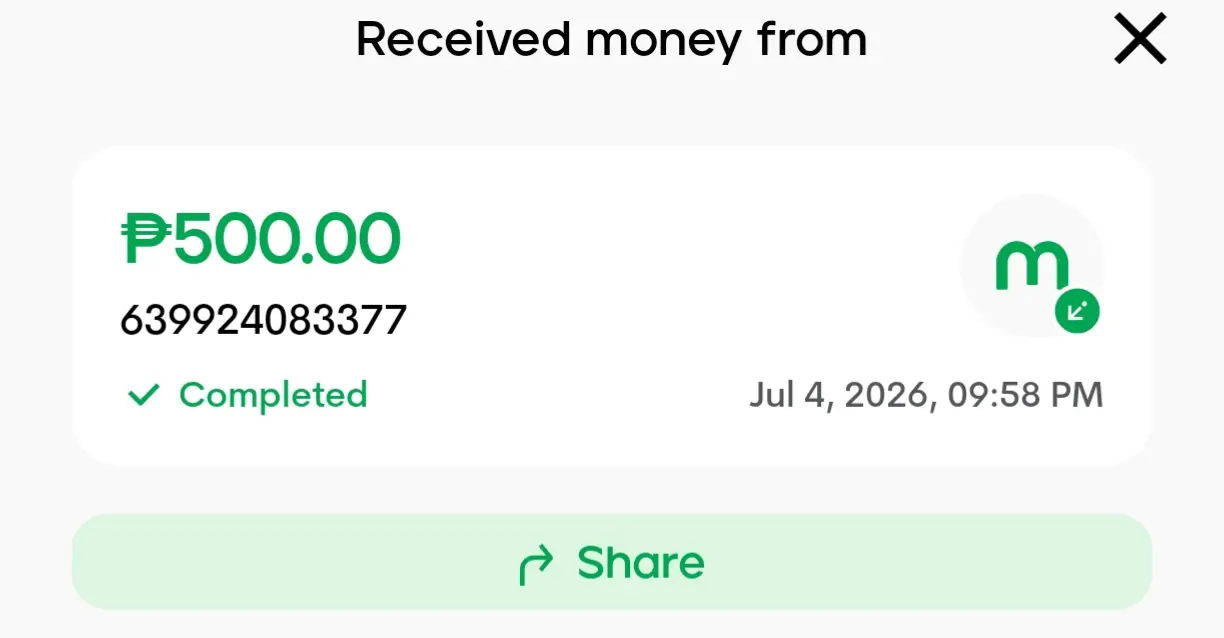Click the ₱500.00 amount
The width and height of the screenshot is (1224, 638).
click(x=261, y=240)
